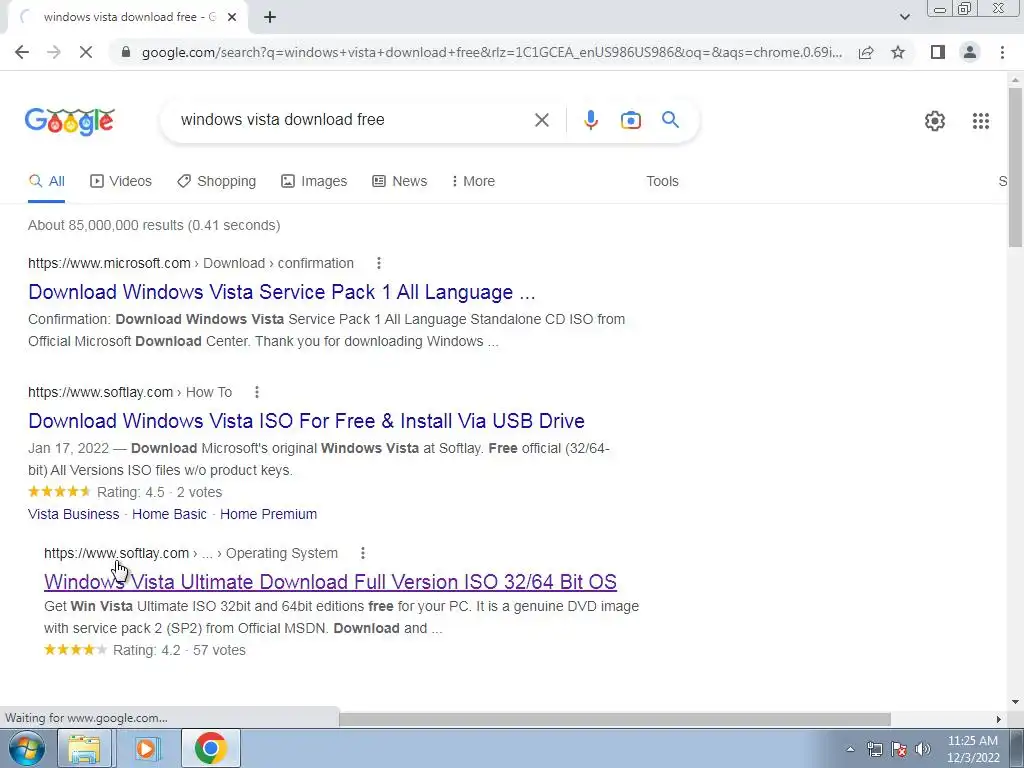This screenshot has height=768, width=1024.
Task: Click the browser forward arrow
Action: tap(54, 52)
